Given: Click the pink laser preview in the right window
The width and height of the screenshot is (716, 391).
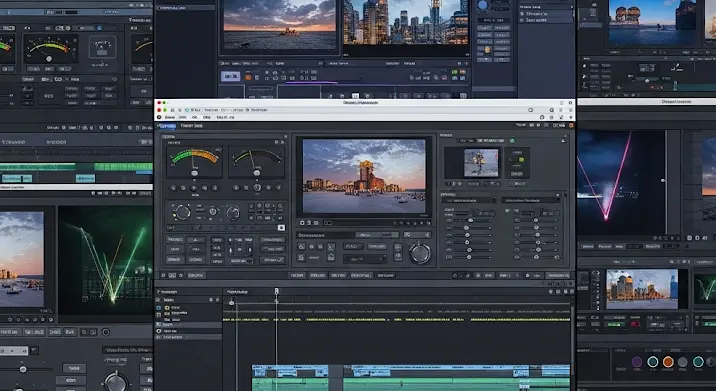Looking at the screenshot, I should [621, 182].
